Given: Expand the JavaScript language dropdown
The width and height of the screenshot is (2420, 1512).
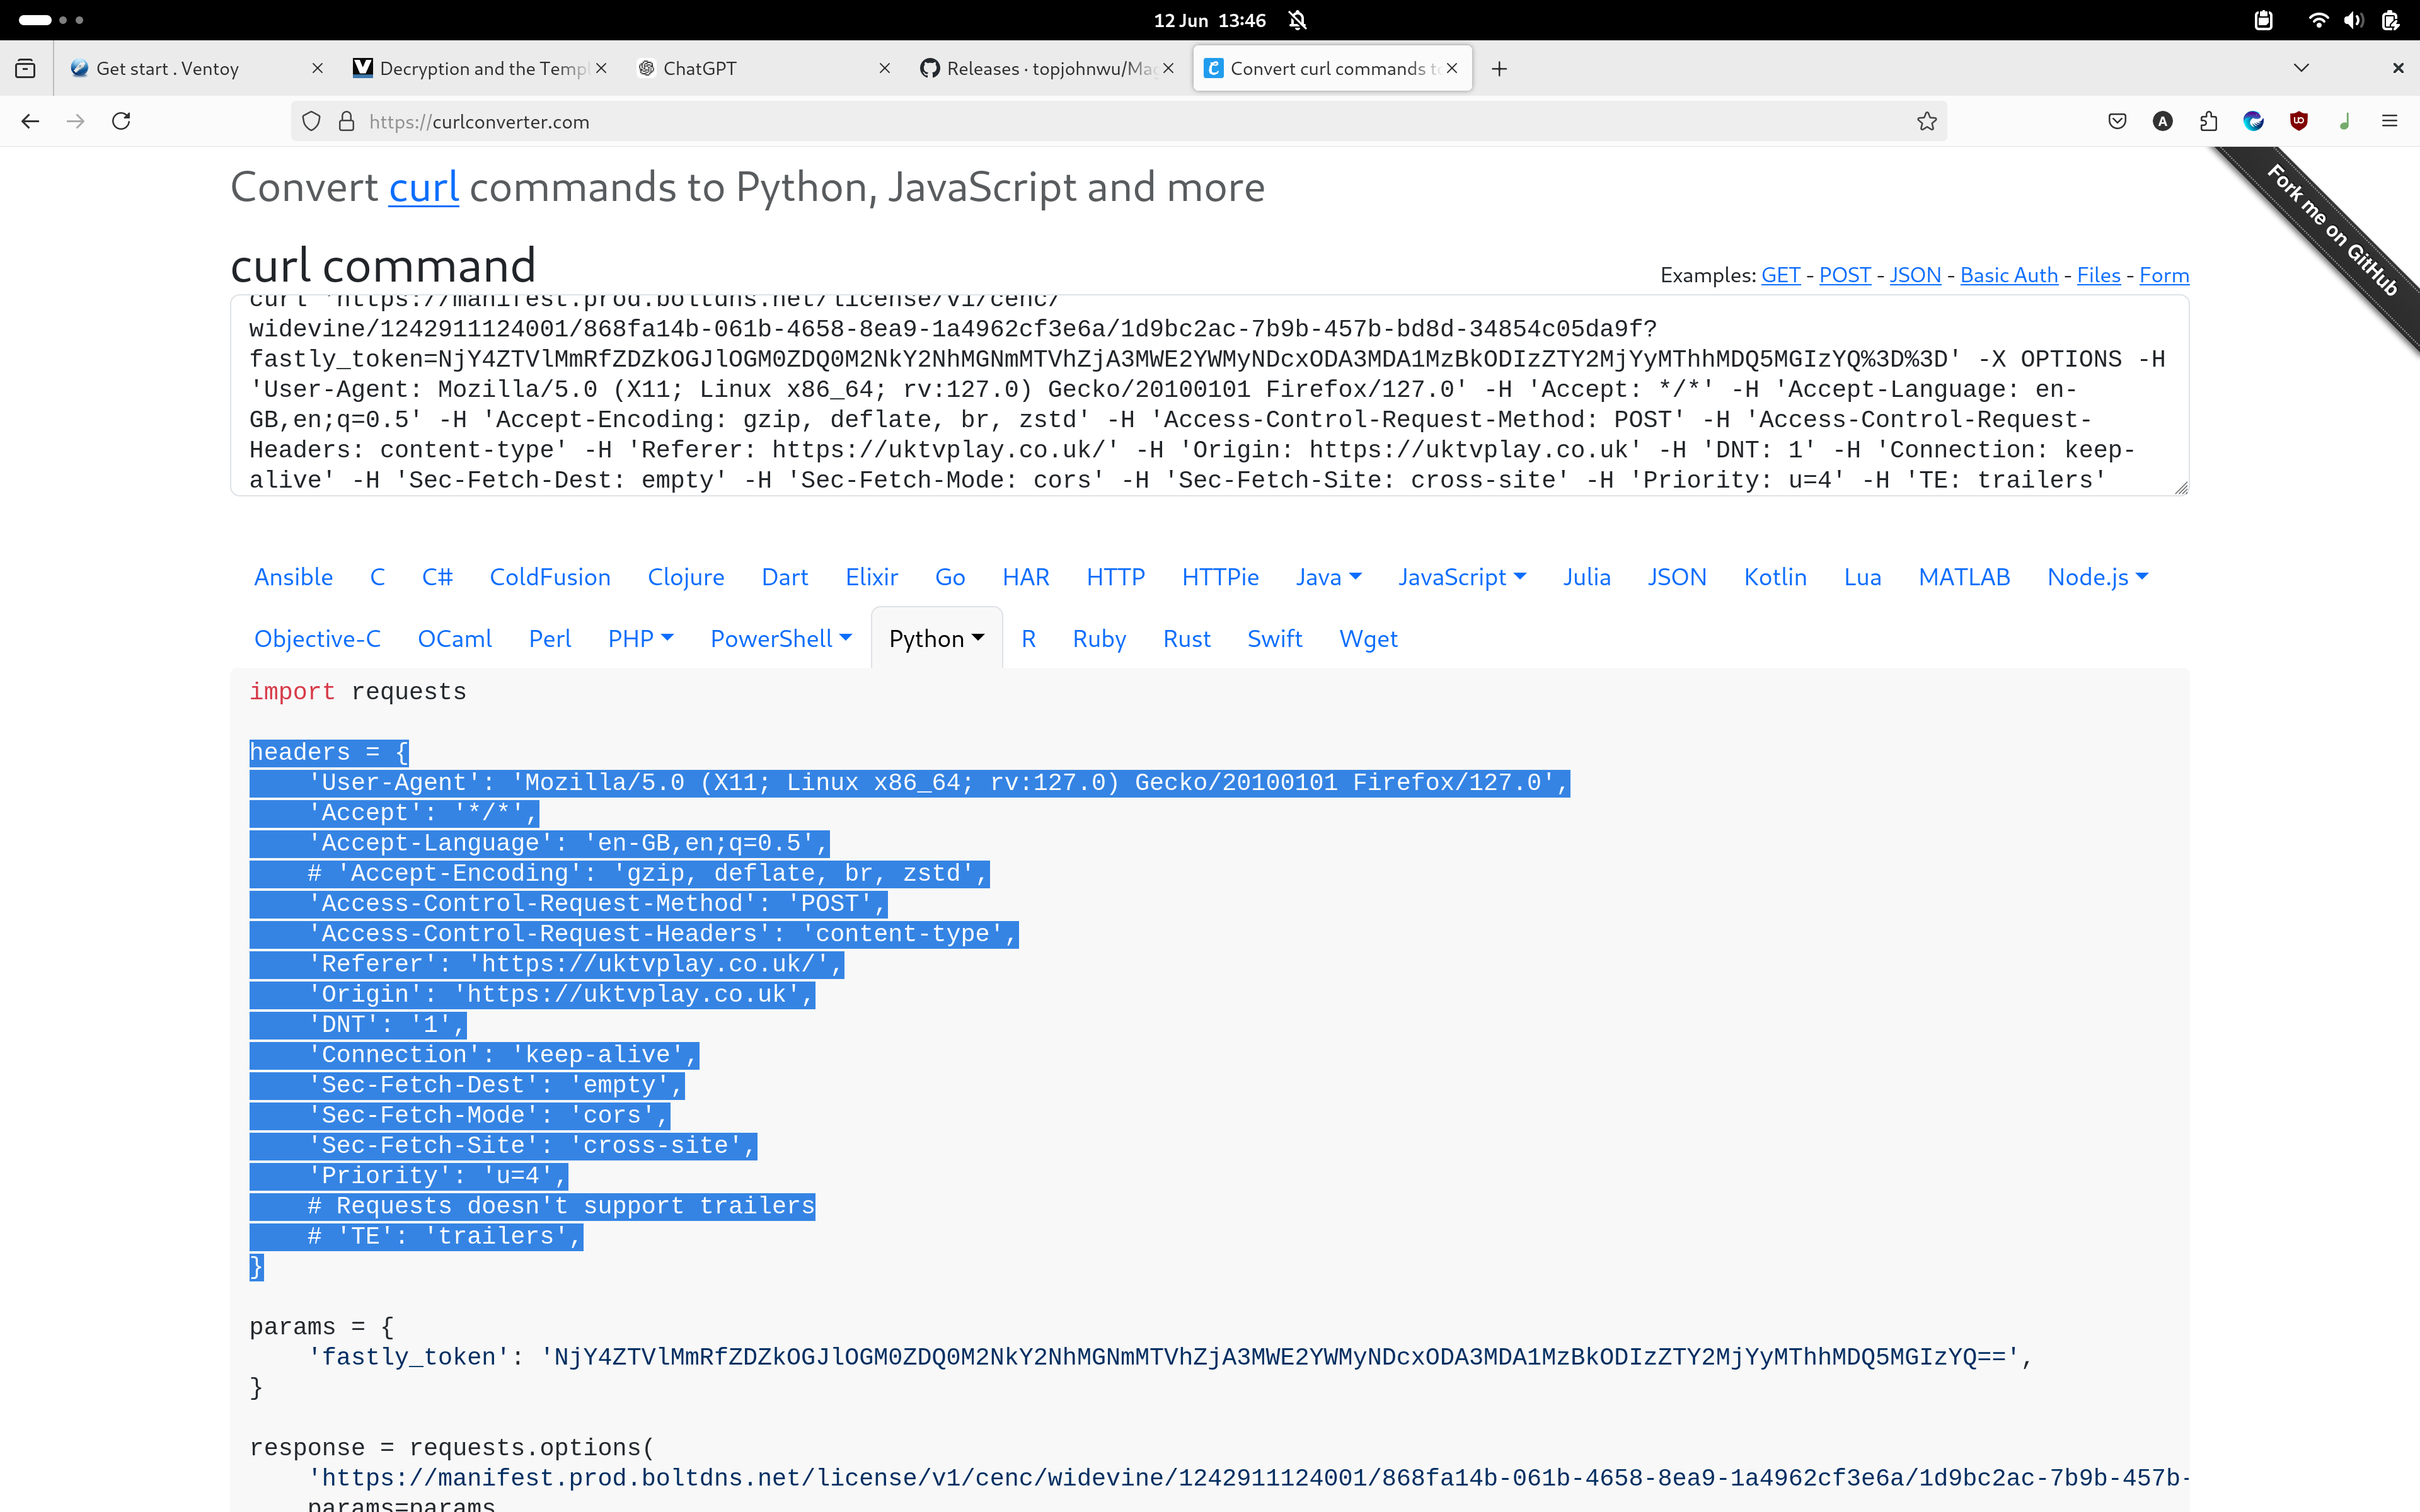Looking at the screenshot, I should tap(1461, 577).
